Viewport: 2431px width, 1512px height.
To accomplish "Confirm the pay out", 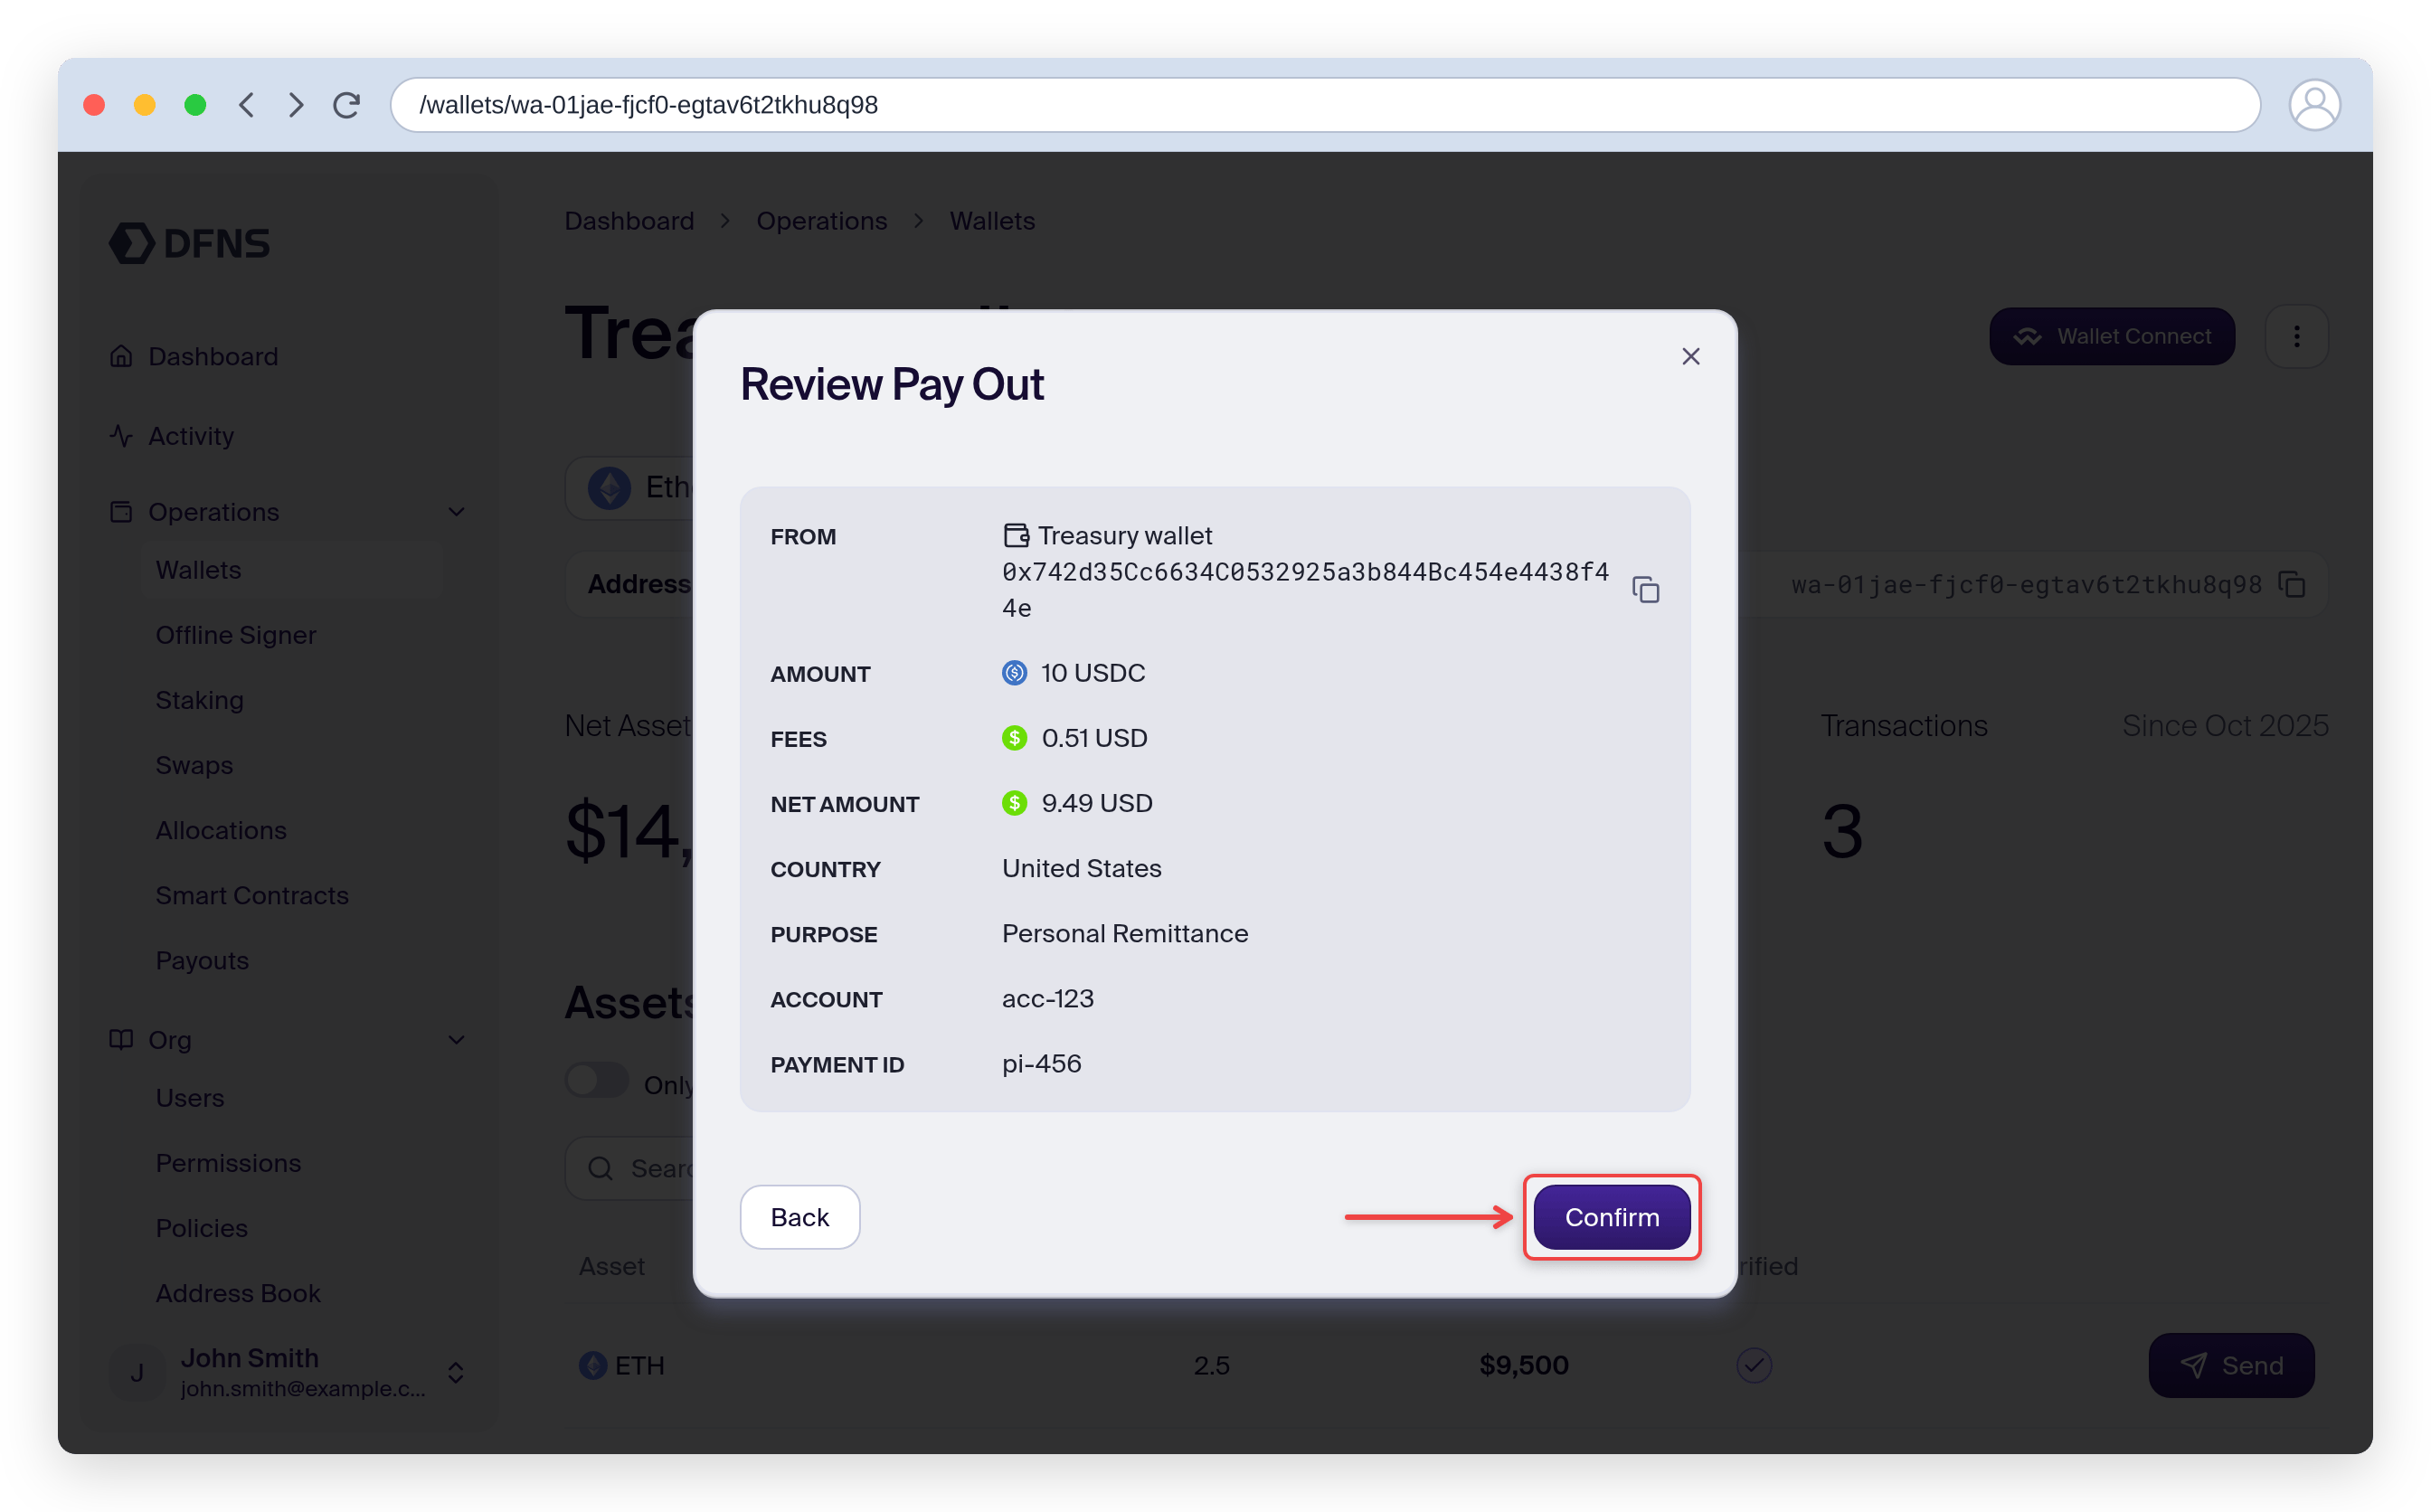I will tap(1611, 1216).
